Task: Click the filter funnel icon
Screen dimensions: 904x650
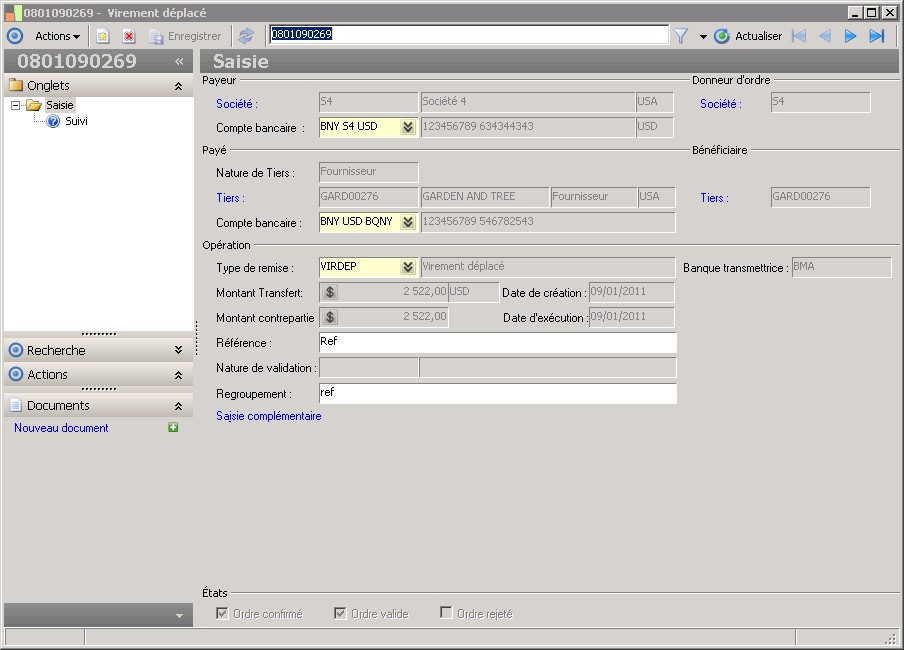Action: [x=681, y=36]
